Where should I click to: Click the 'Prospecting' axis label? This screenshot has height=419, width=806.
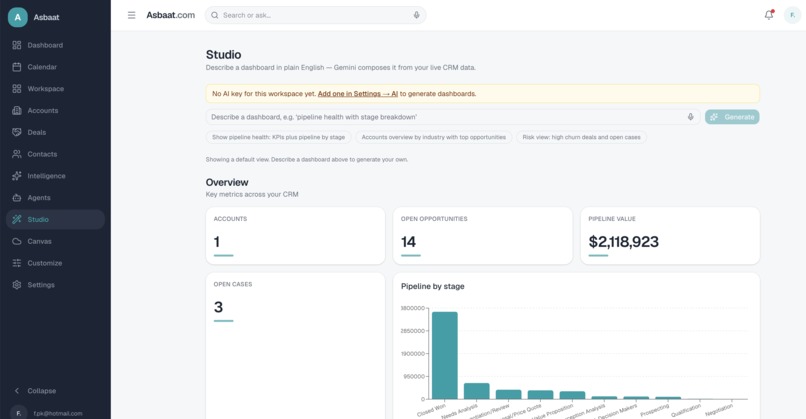(x=655, y=410)
